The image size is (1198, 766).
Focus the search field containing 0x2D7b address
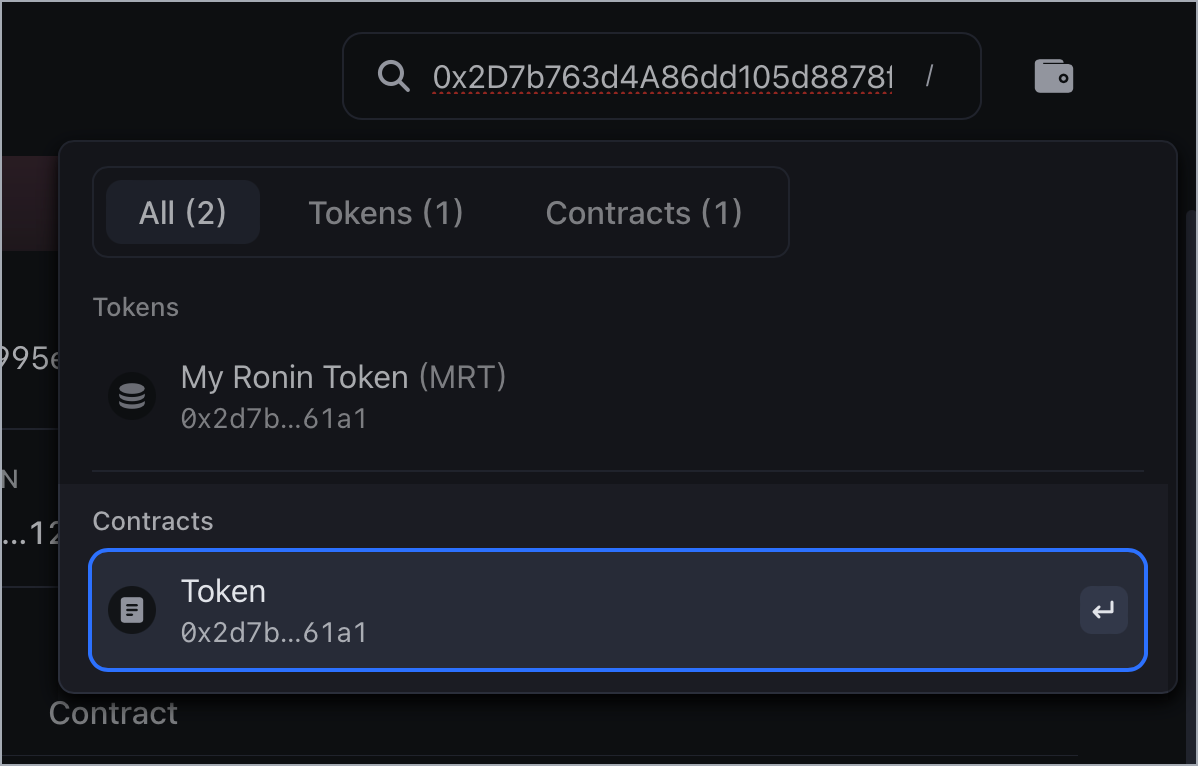[662, 76]
